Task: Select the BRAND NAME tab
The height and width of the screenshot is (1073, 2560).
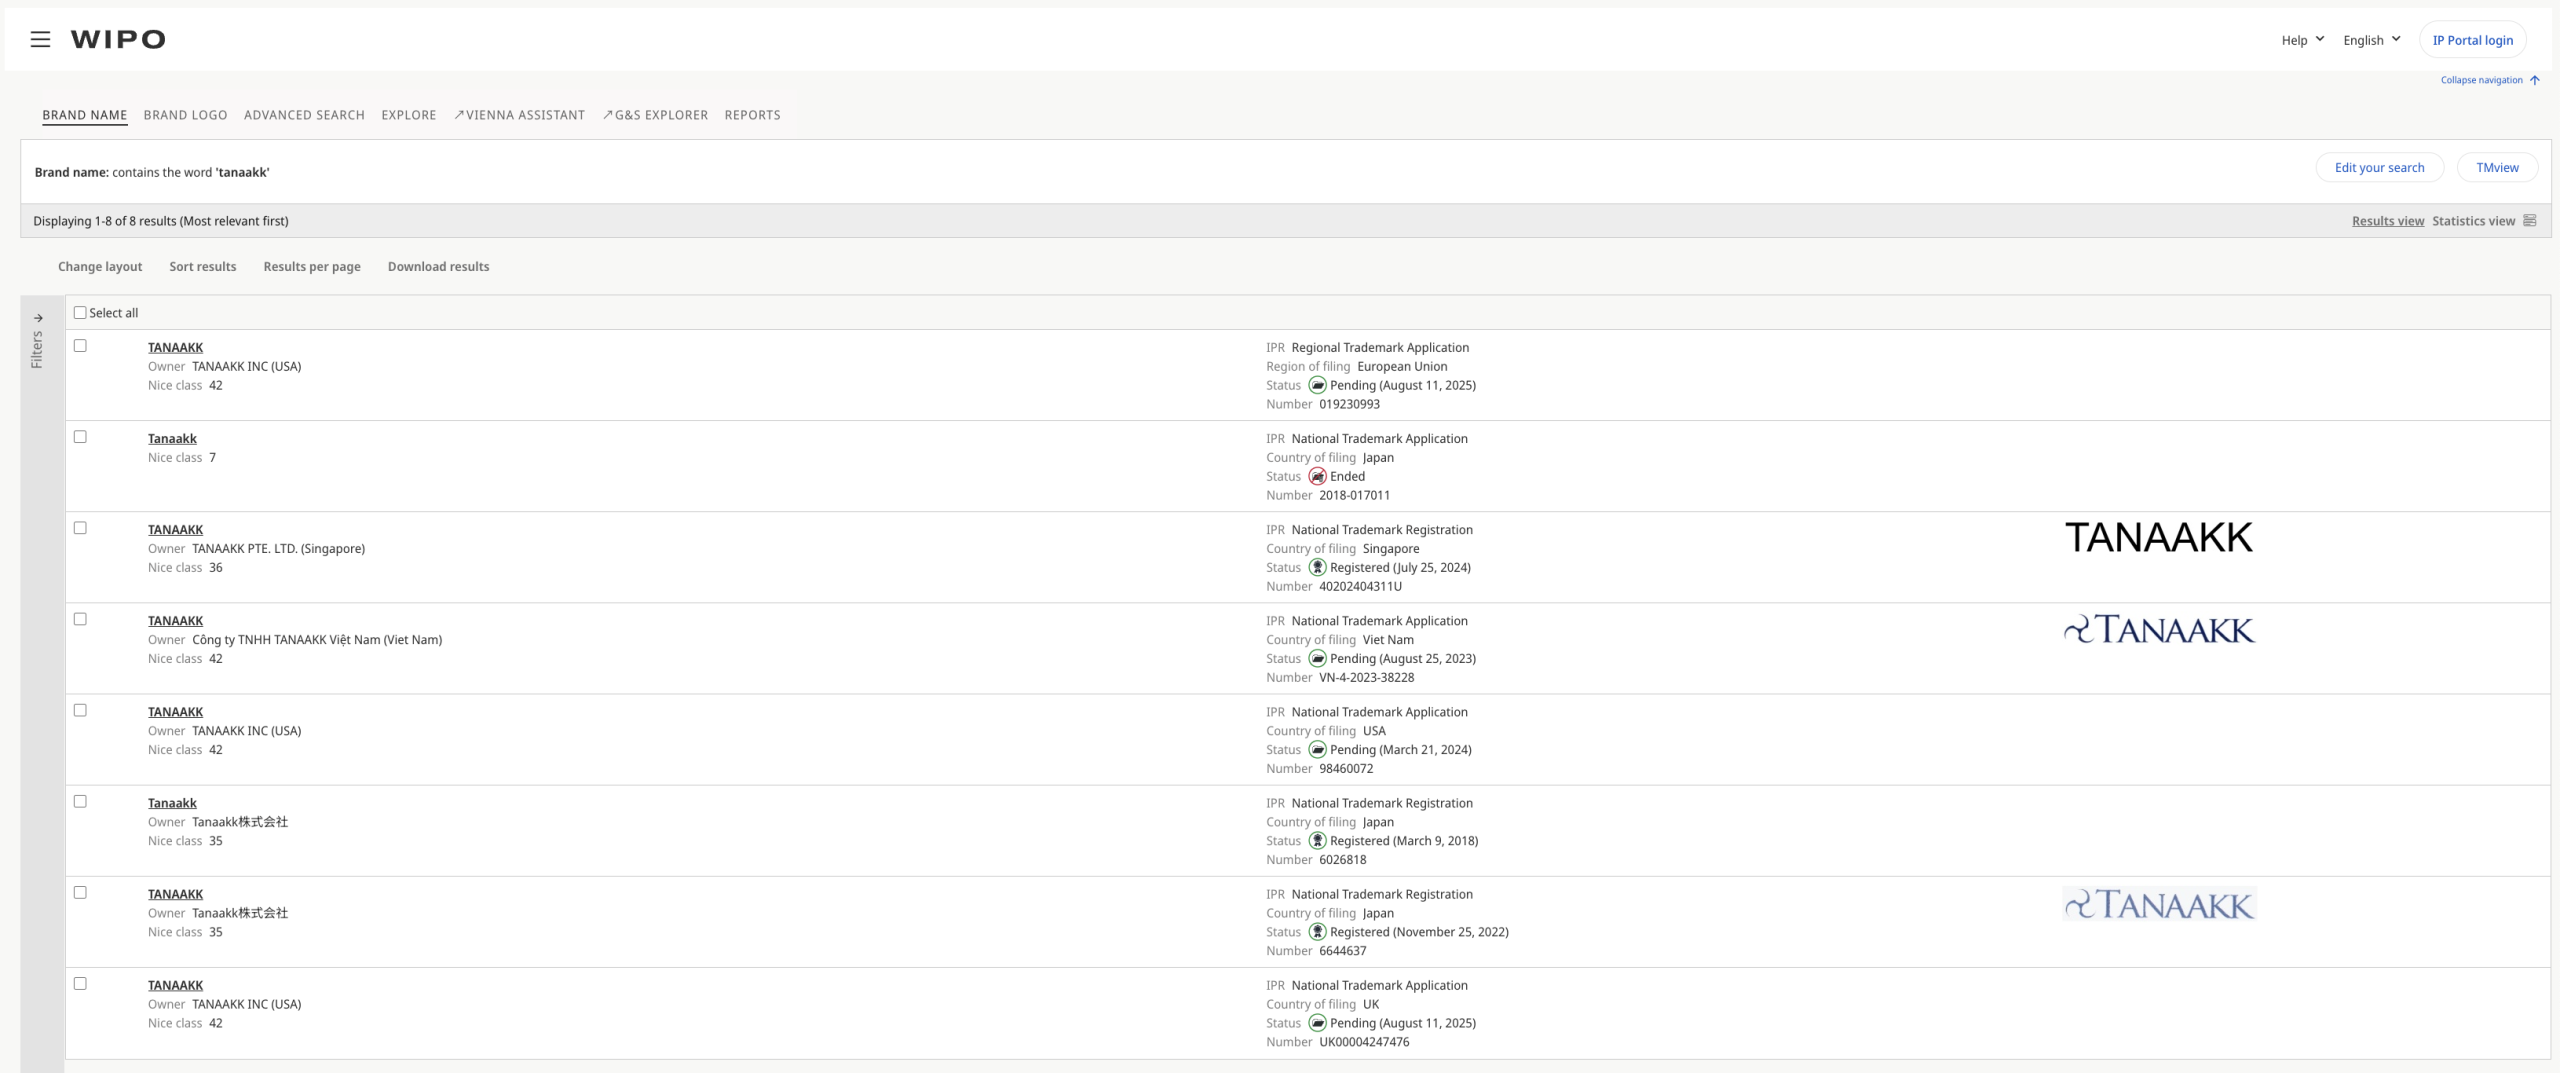Action: point(85,115)
